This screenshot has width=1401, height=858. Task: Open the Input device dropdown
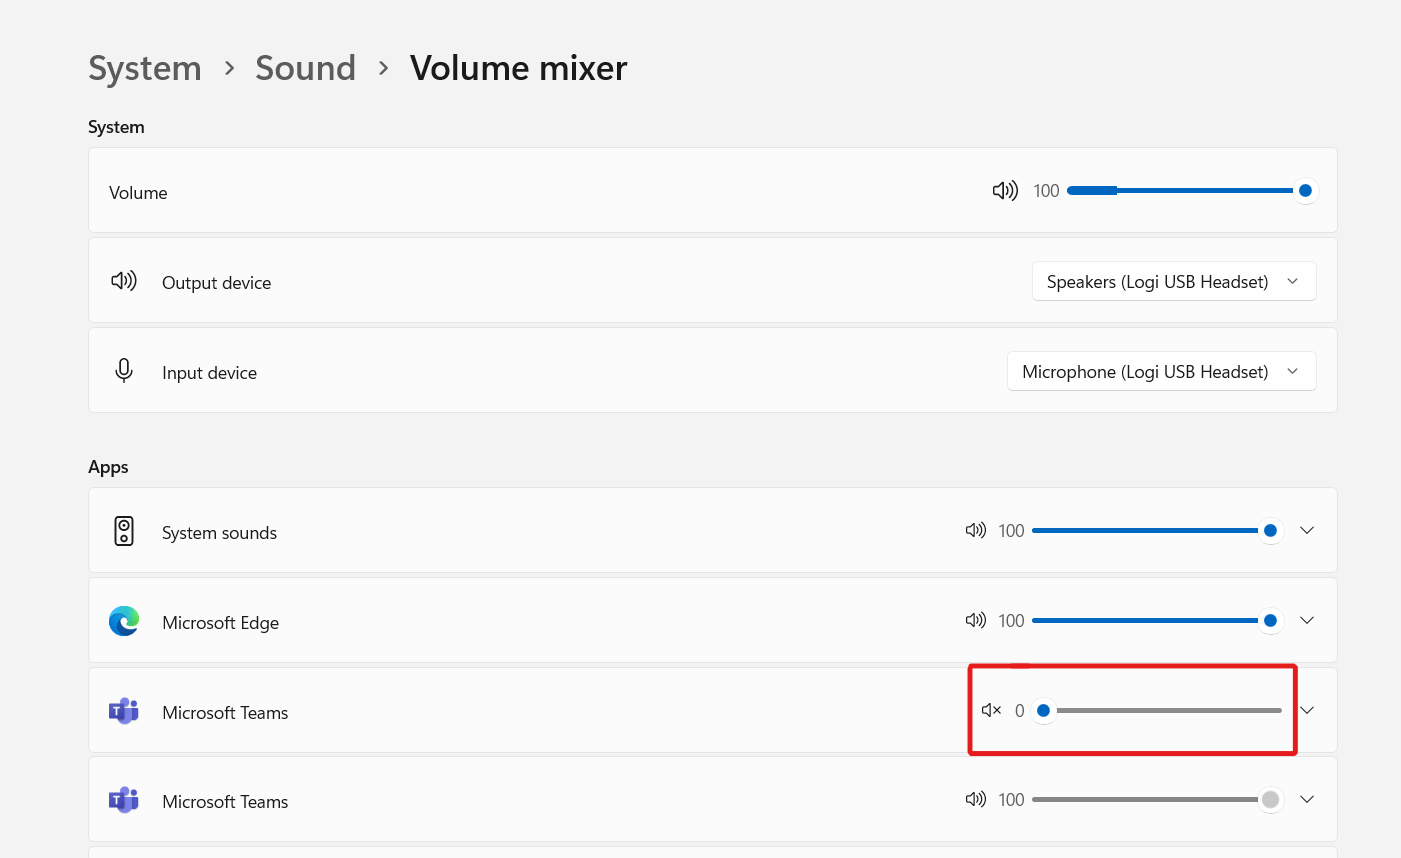1161,371
